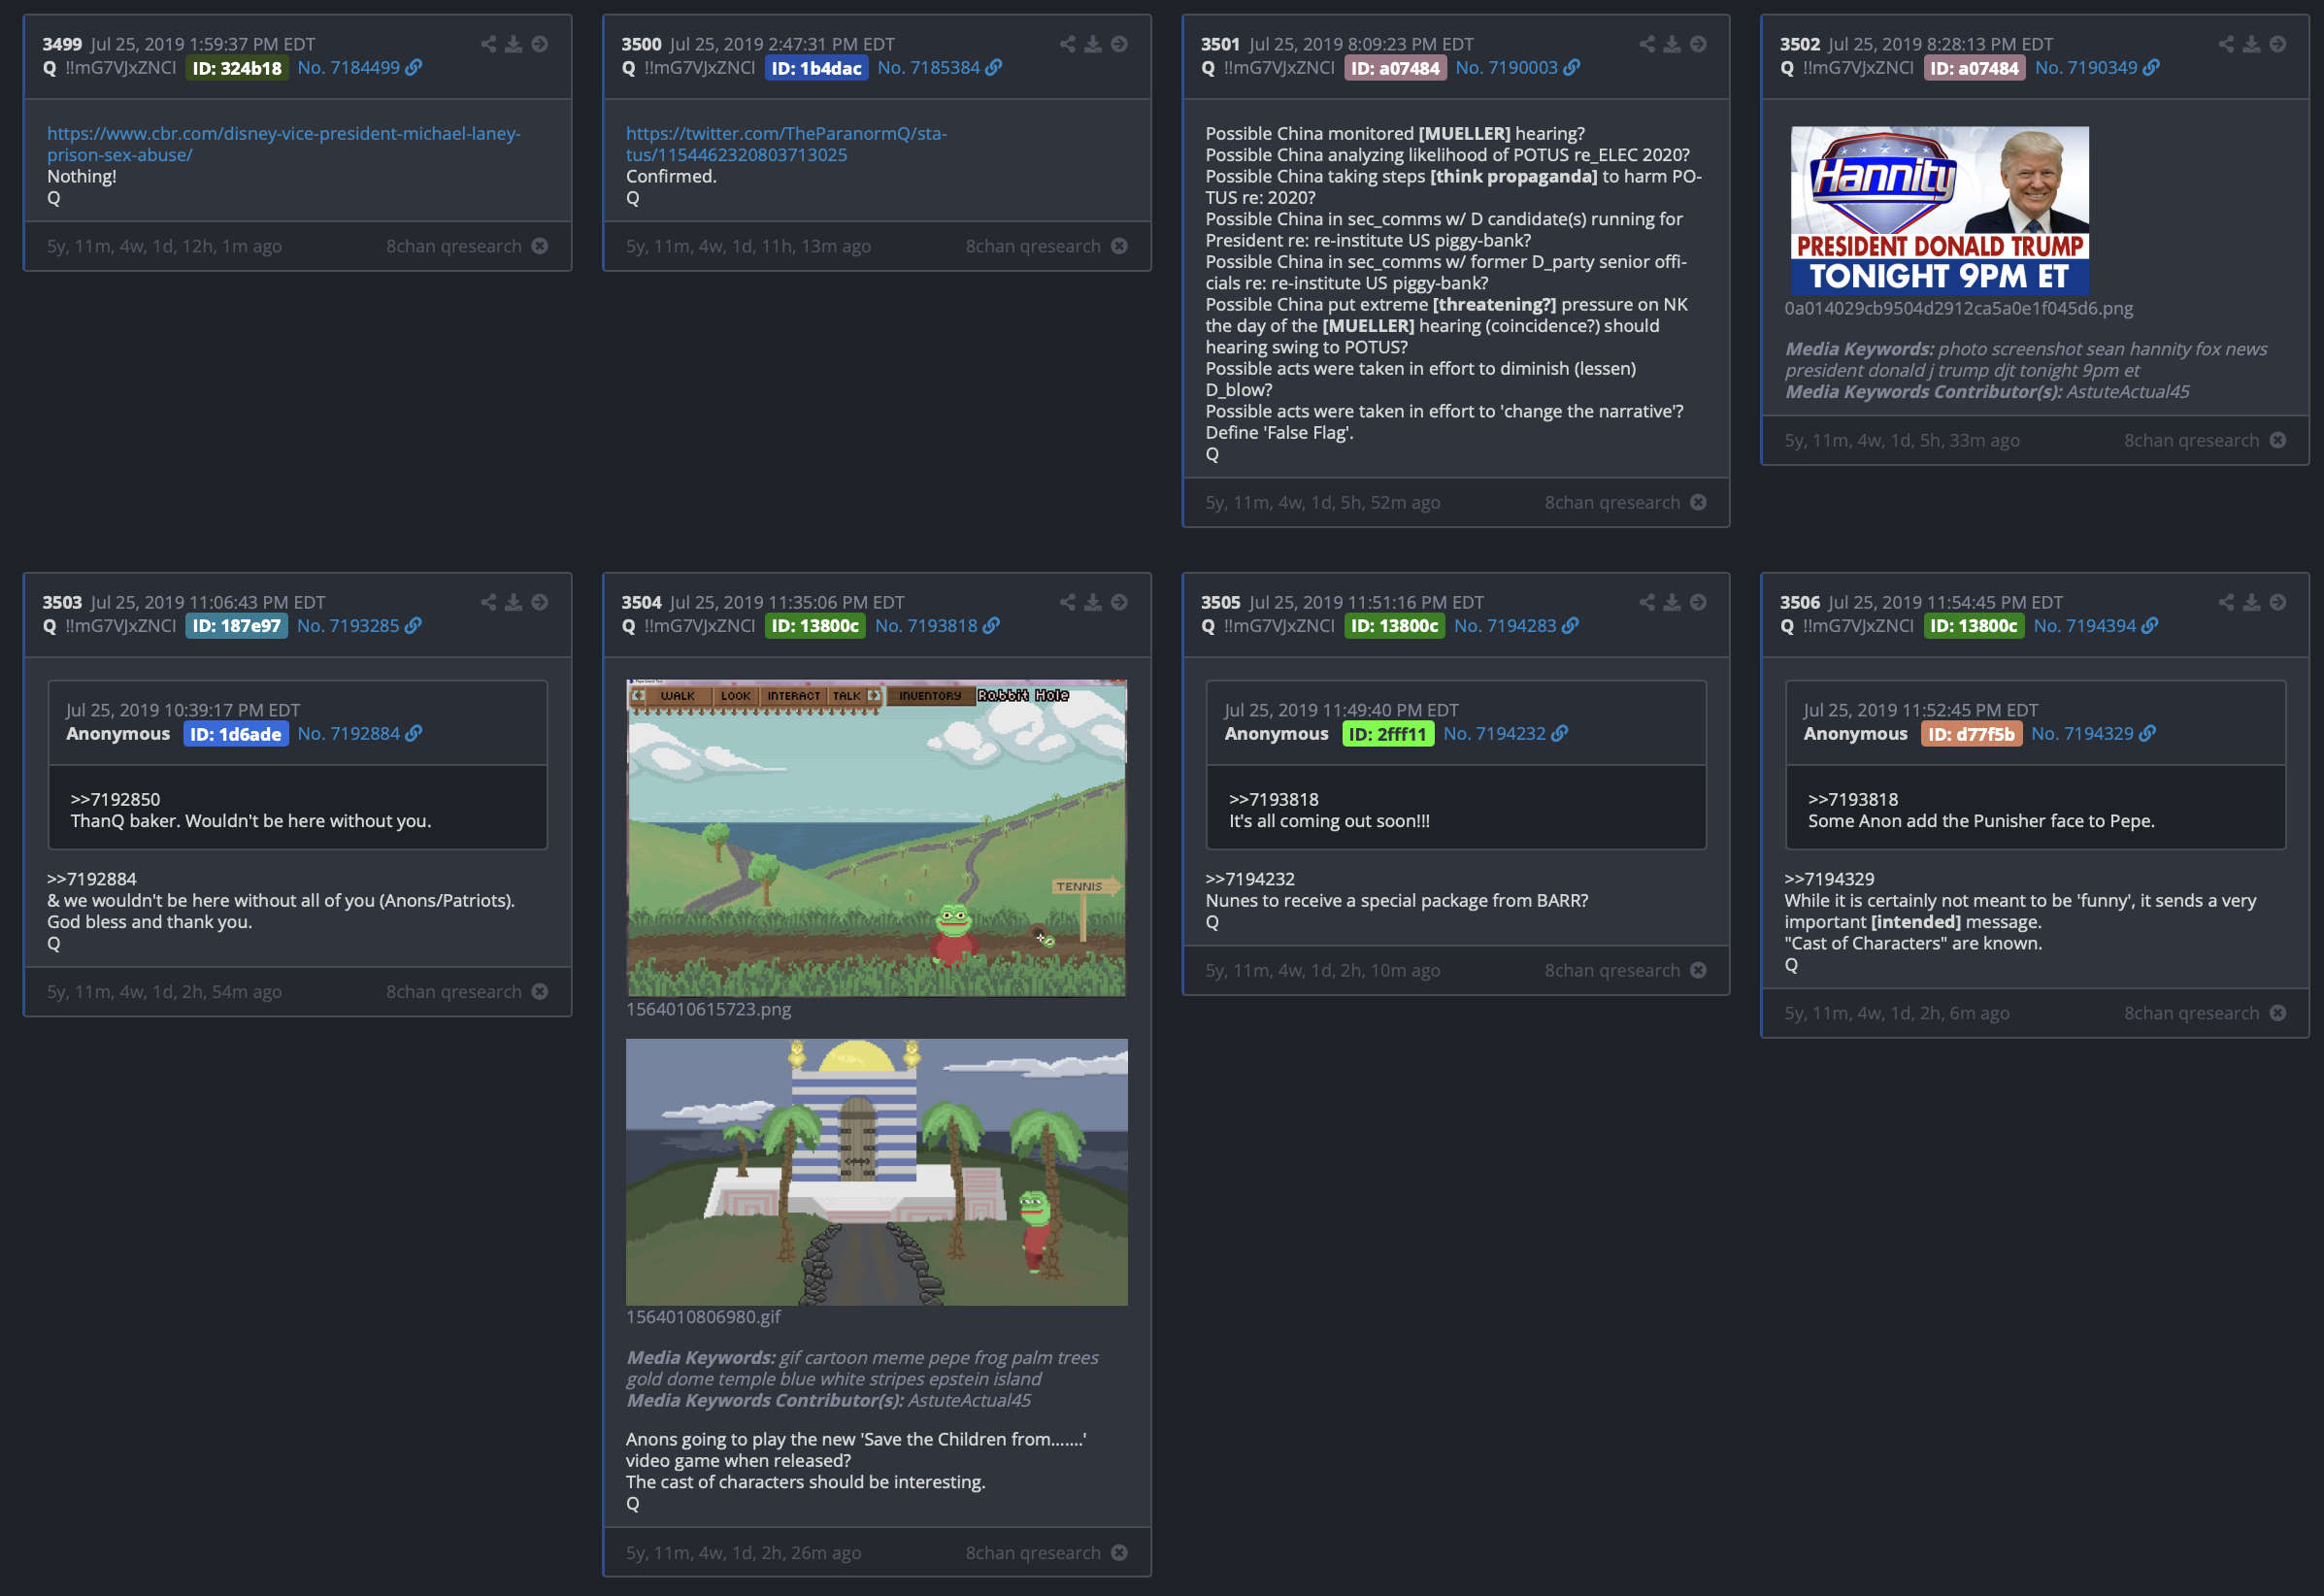Click filename 1564010806980.gif
This screenshot has width=2324, height=1596.
click(703, 1317)
